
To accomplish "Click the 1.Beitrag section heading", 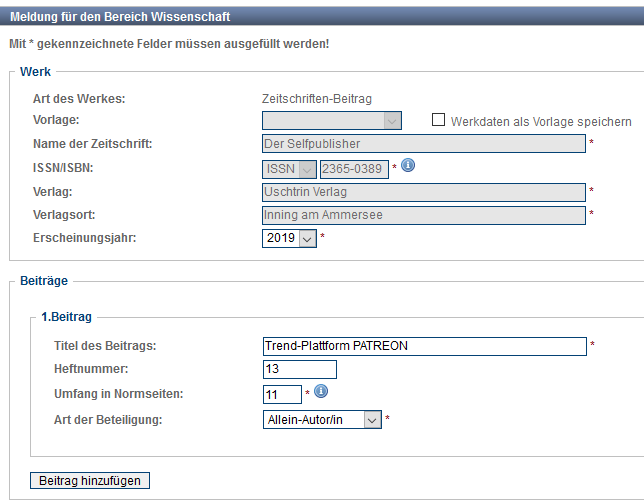I will point(66,317).
